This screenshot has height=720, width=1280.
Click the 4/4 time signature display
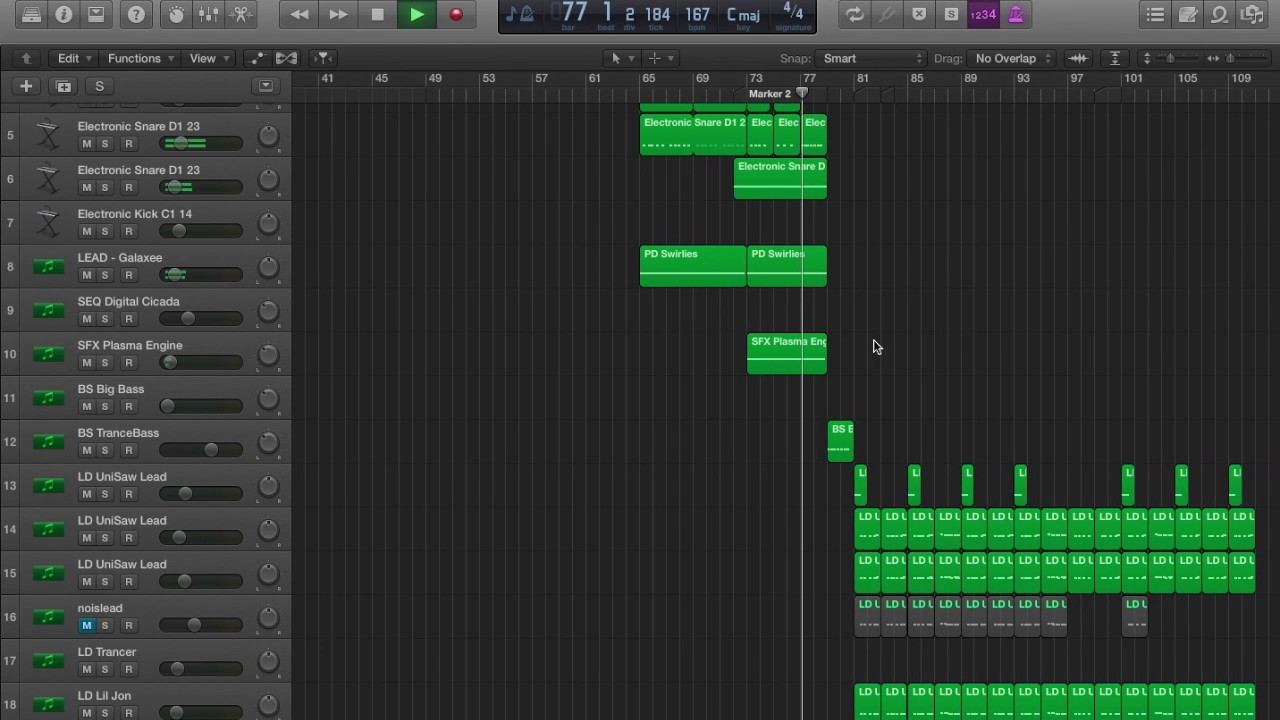793,14
